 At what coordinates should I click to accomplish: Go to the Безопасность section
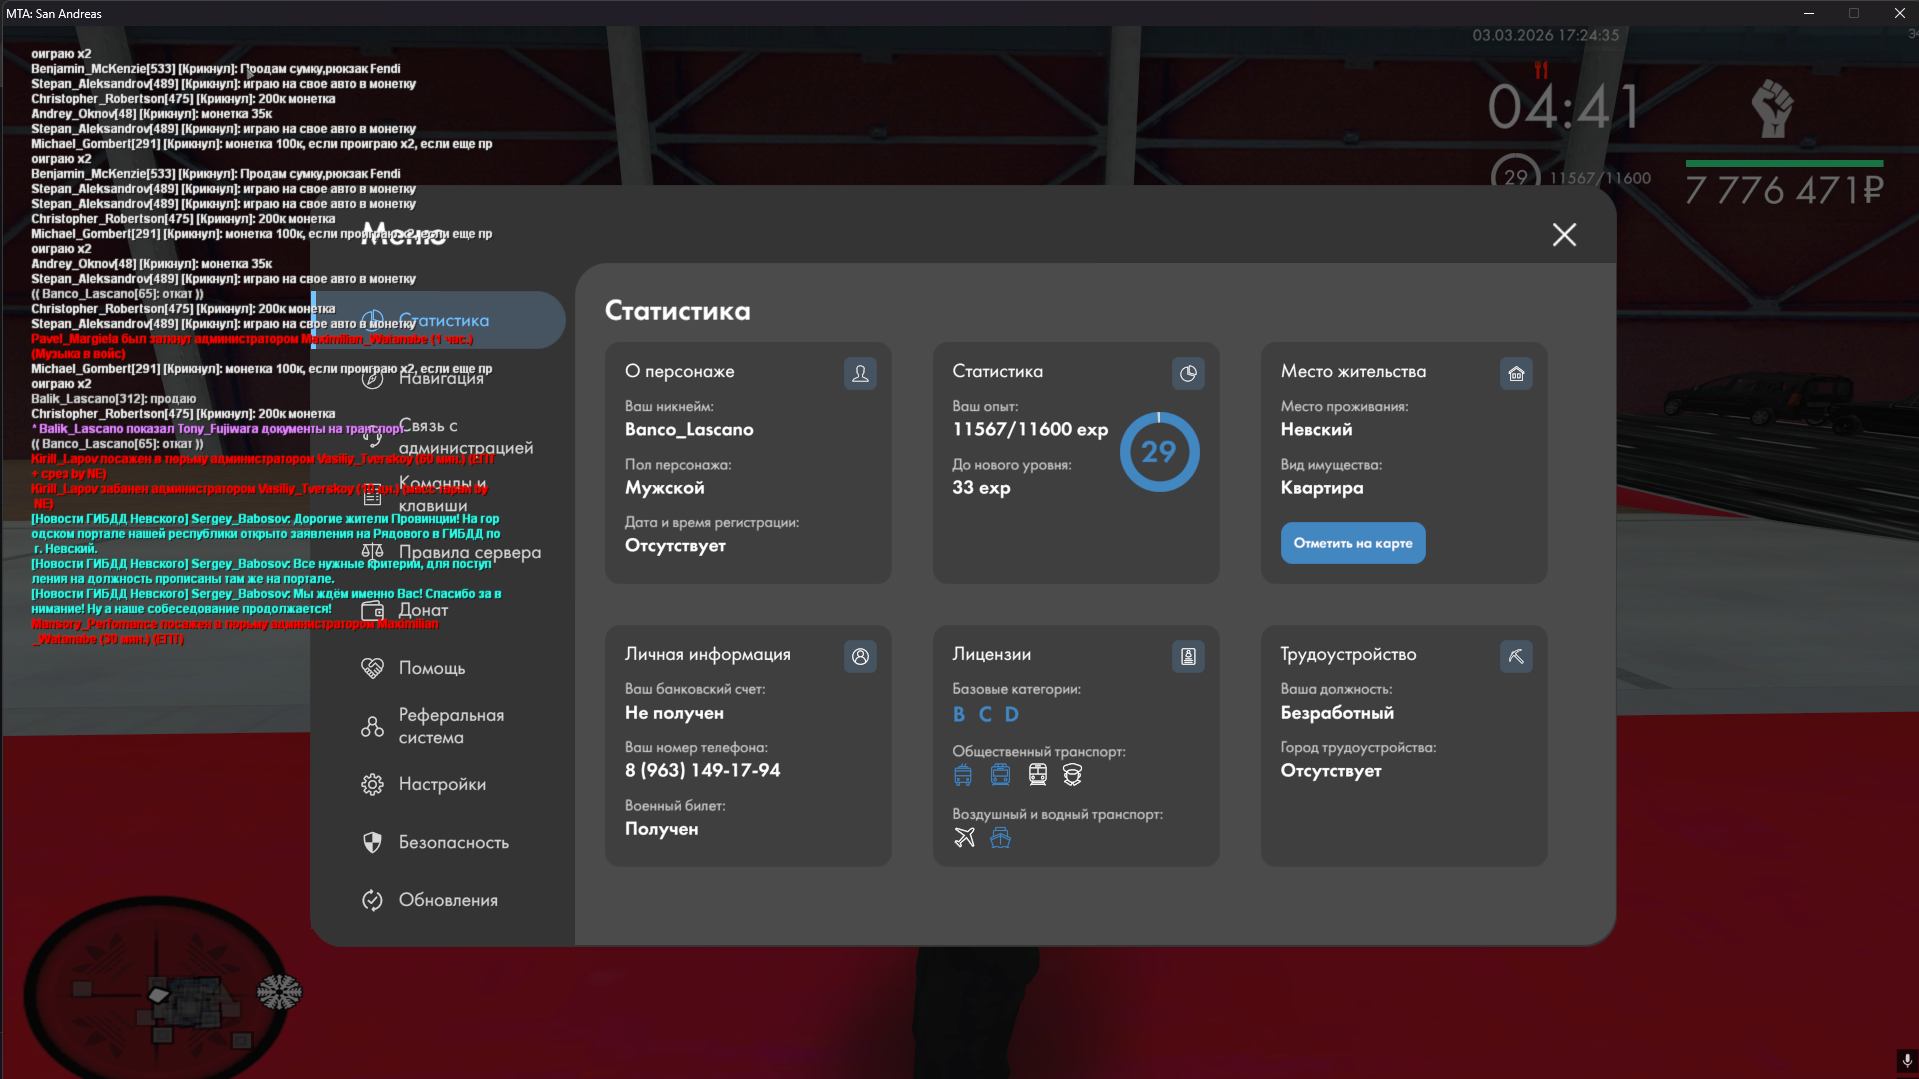pos(453,842)
